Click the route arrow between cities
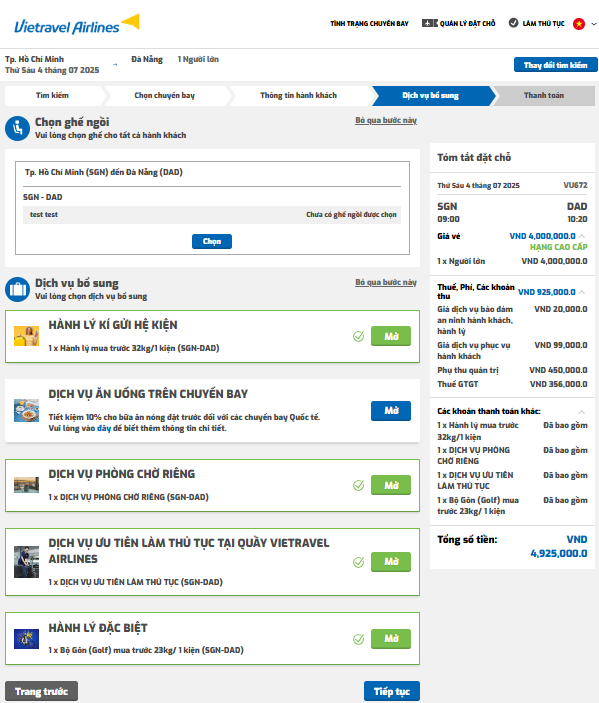 point(115,65)
